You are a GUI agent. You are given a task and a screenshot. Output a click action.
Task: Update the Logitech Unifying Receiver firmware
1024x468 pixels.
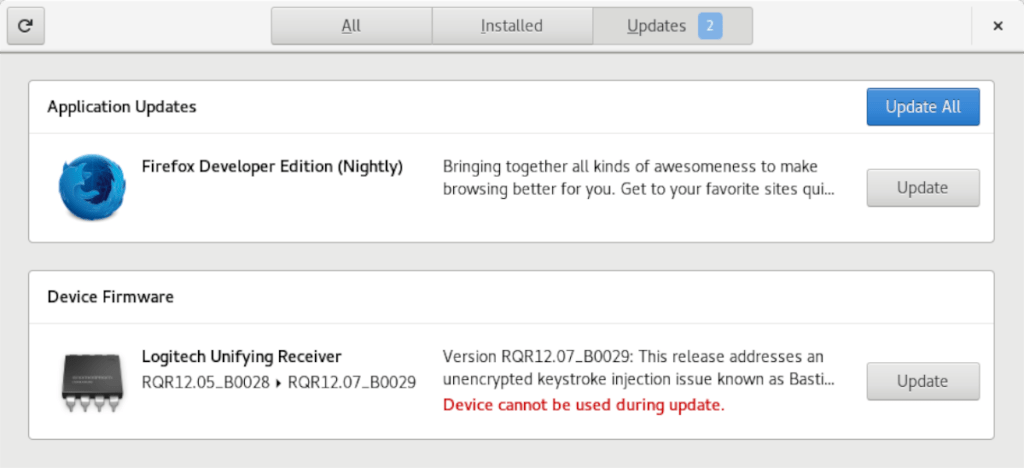pos(922,381)
